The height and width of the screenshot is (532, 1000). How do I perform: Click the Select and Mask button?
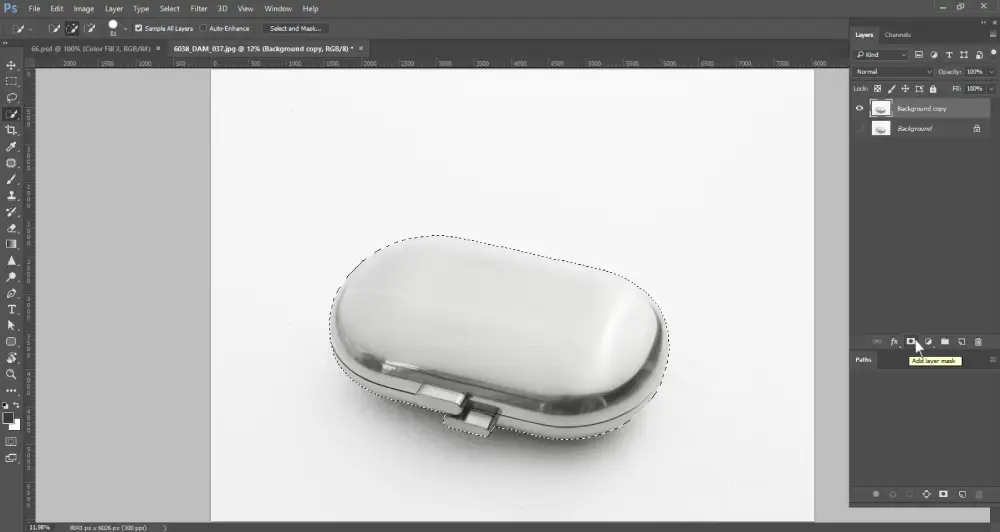(x=295, y=29)
